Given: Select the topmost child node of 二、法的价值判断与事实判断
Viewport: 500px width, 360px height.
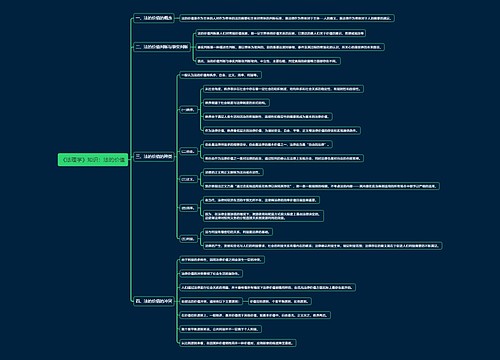Looking at the screenshot, I should coord(281,33).
